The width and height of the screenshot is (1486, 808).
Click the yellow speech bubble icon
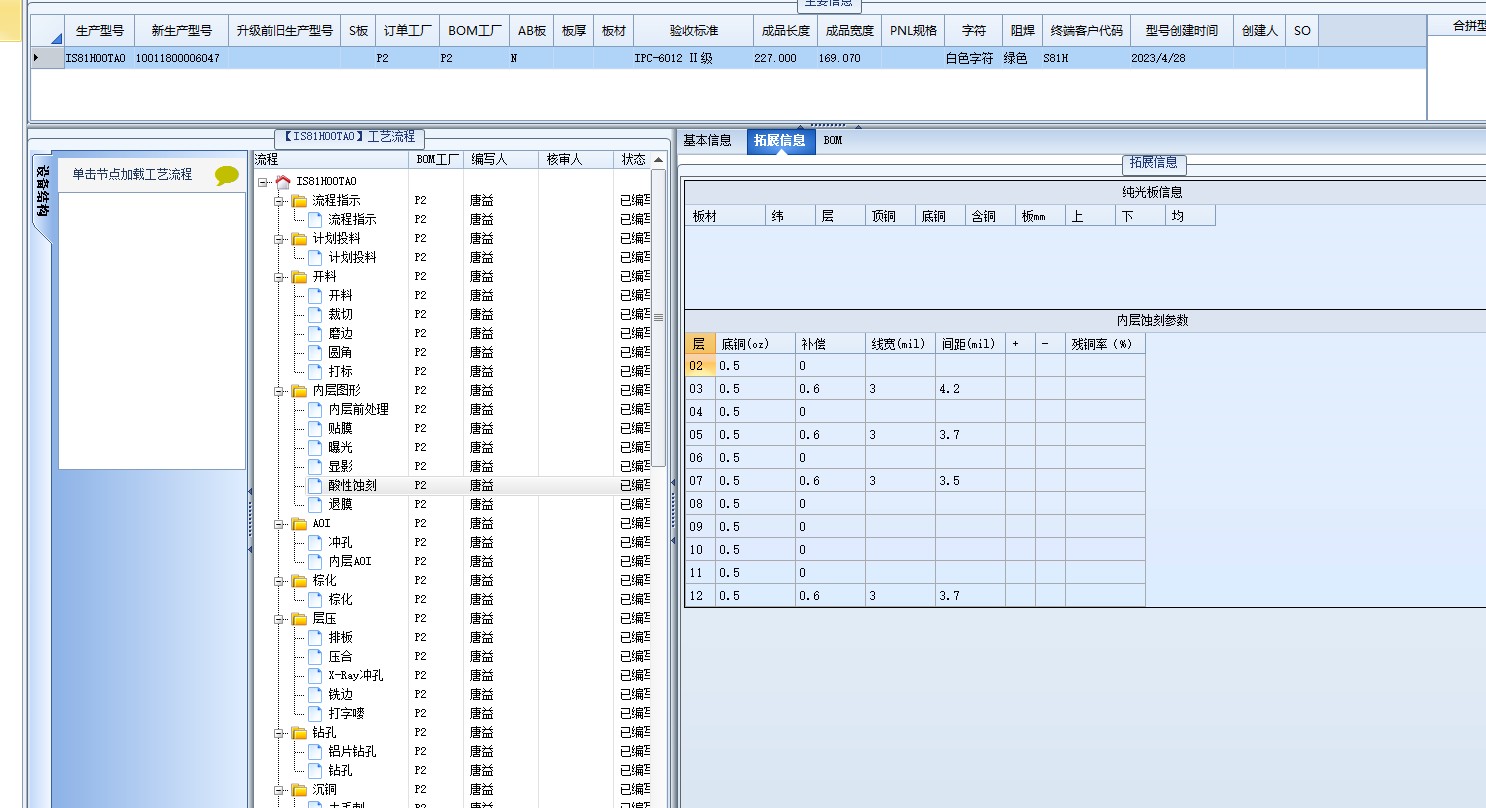(x=227, y=176)
